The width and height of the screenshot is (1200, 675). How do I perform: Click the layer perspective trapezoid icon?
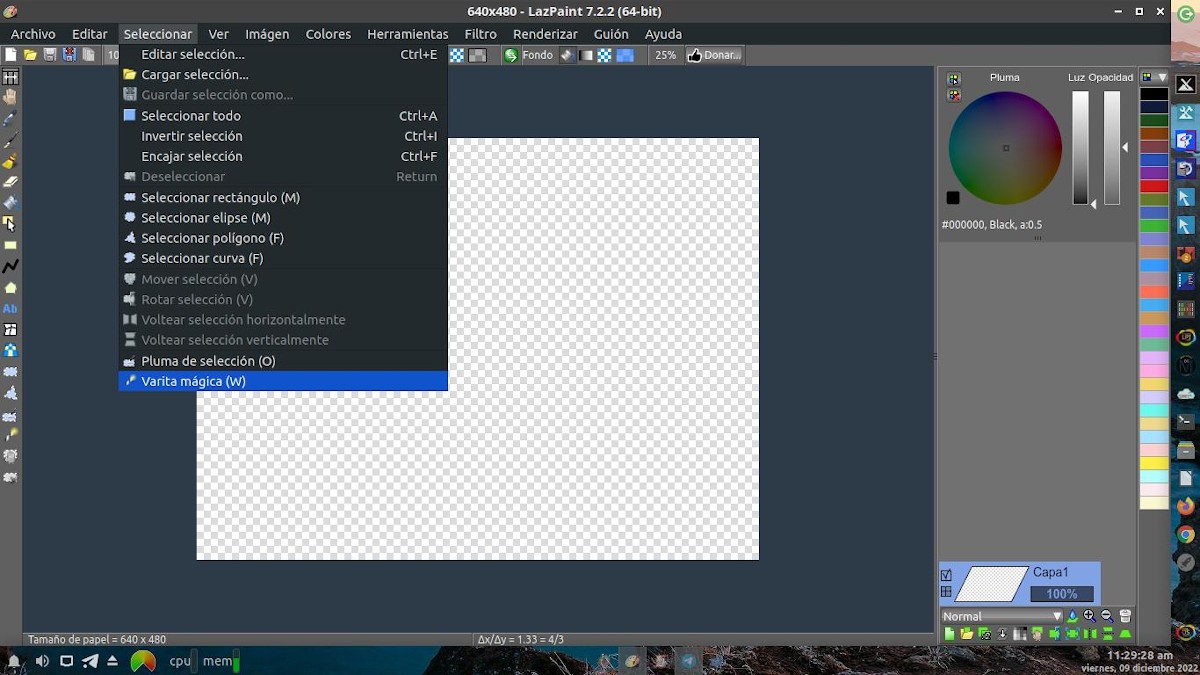1125,633
